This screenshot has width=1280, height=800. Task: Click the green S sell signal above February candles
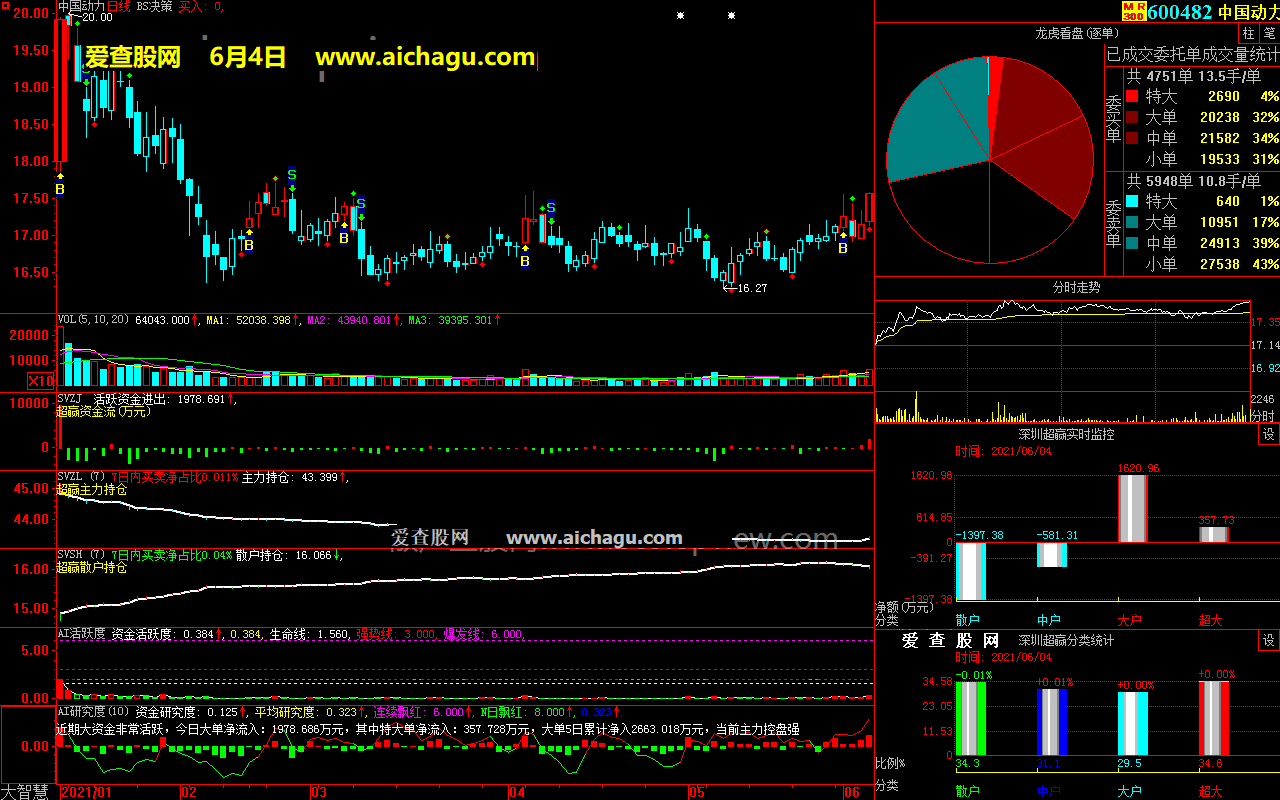point(292,174)
